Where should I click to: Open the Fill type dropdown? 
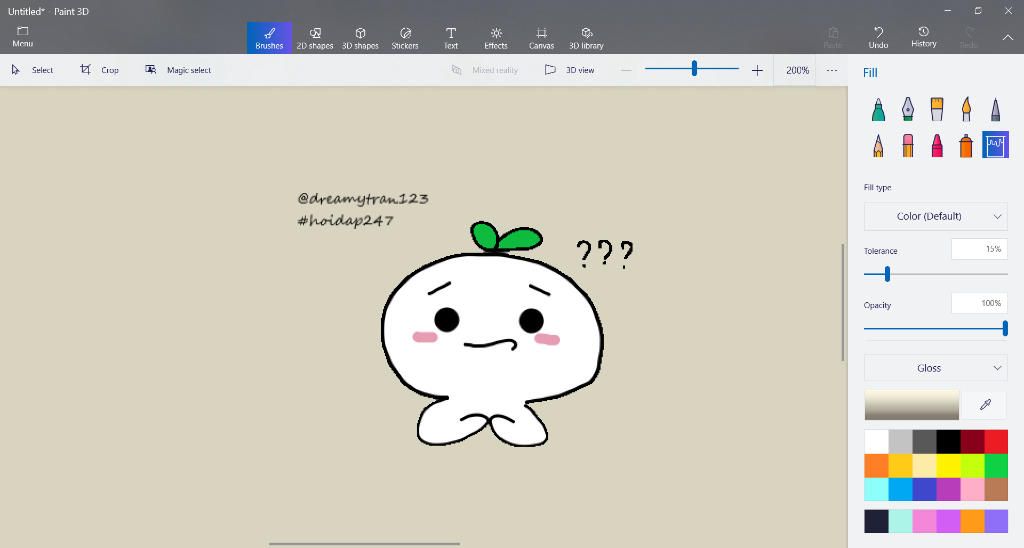935,216
